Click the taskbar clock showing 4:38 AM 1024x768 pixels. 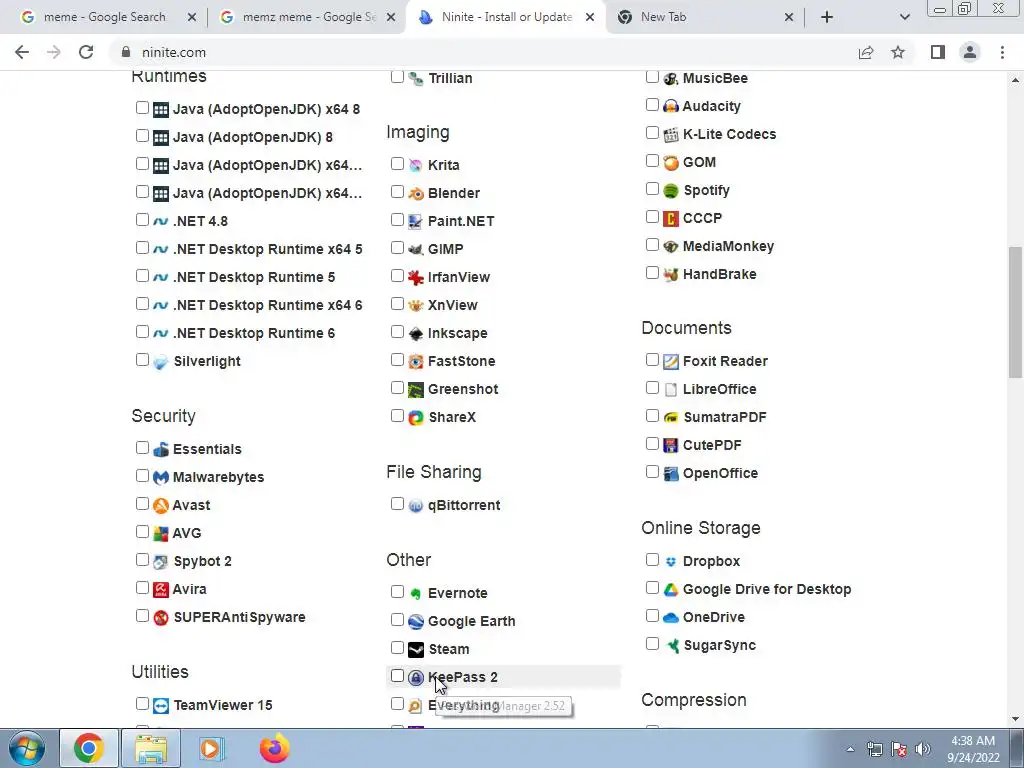pyautogui.click(x=973, y=749)
